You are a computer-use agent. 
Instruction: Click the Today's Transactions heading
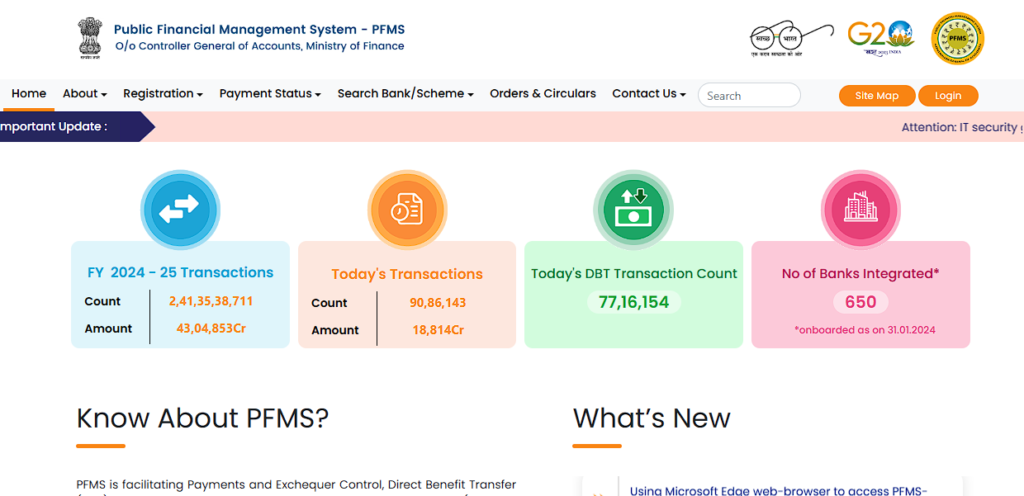pos(407,274)
